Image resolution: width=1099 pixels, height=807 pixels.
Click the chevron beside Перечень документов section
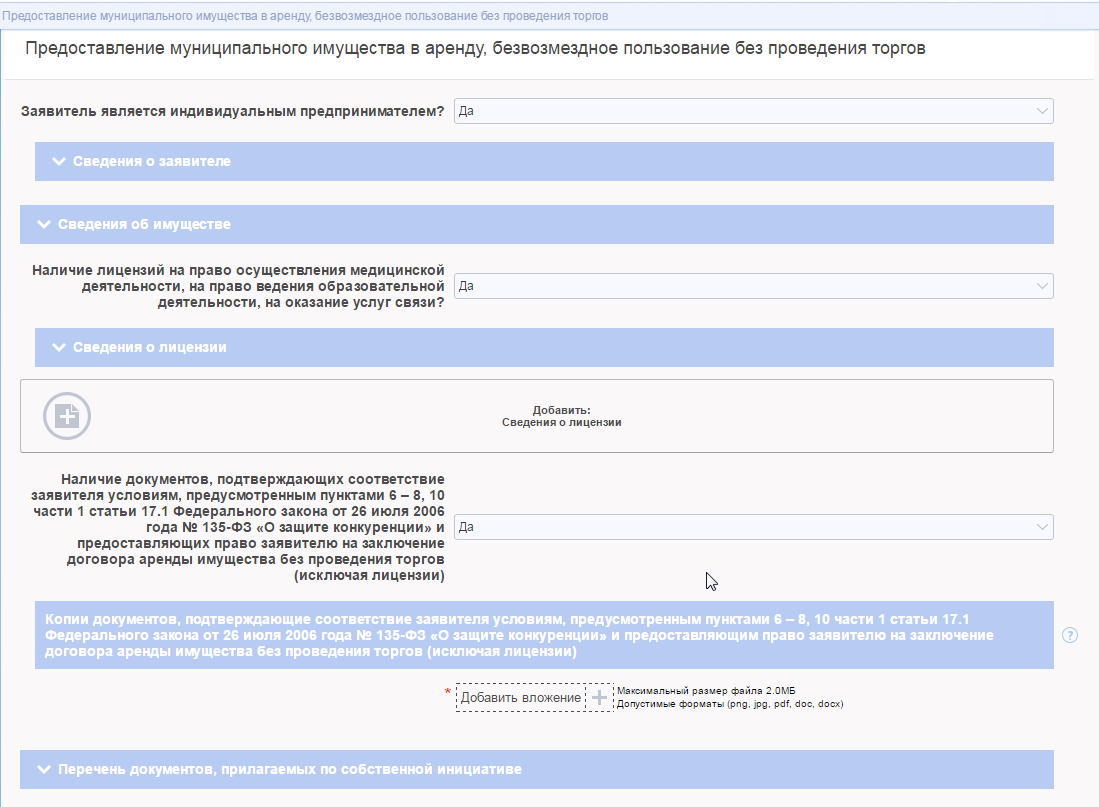point(43,770)
